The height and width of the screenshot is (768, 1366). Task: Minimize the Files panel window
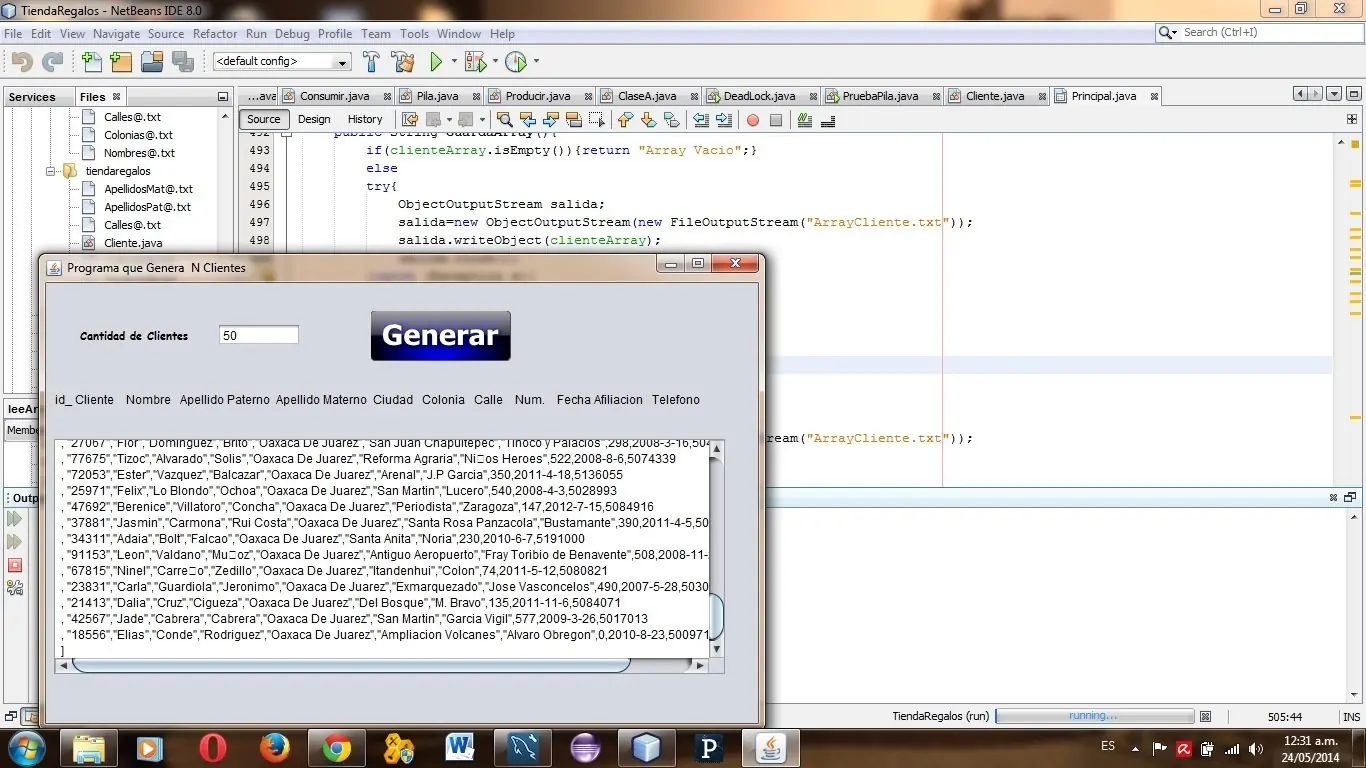(223, 97)
